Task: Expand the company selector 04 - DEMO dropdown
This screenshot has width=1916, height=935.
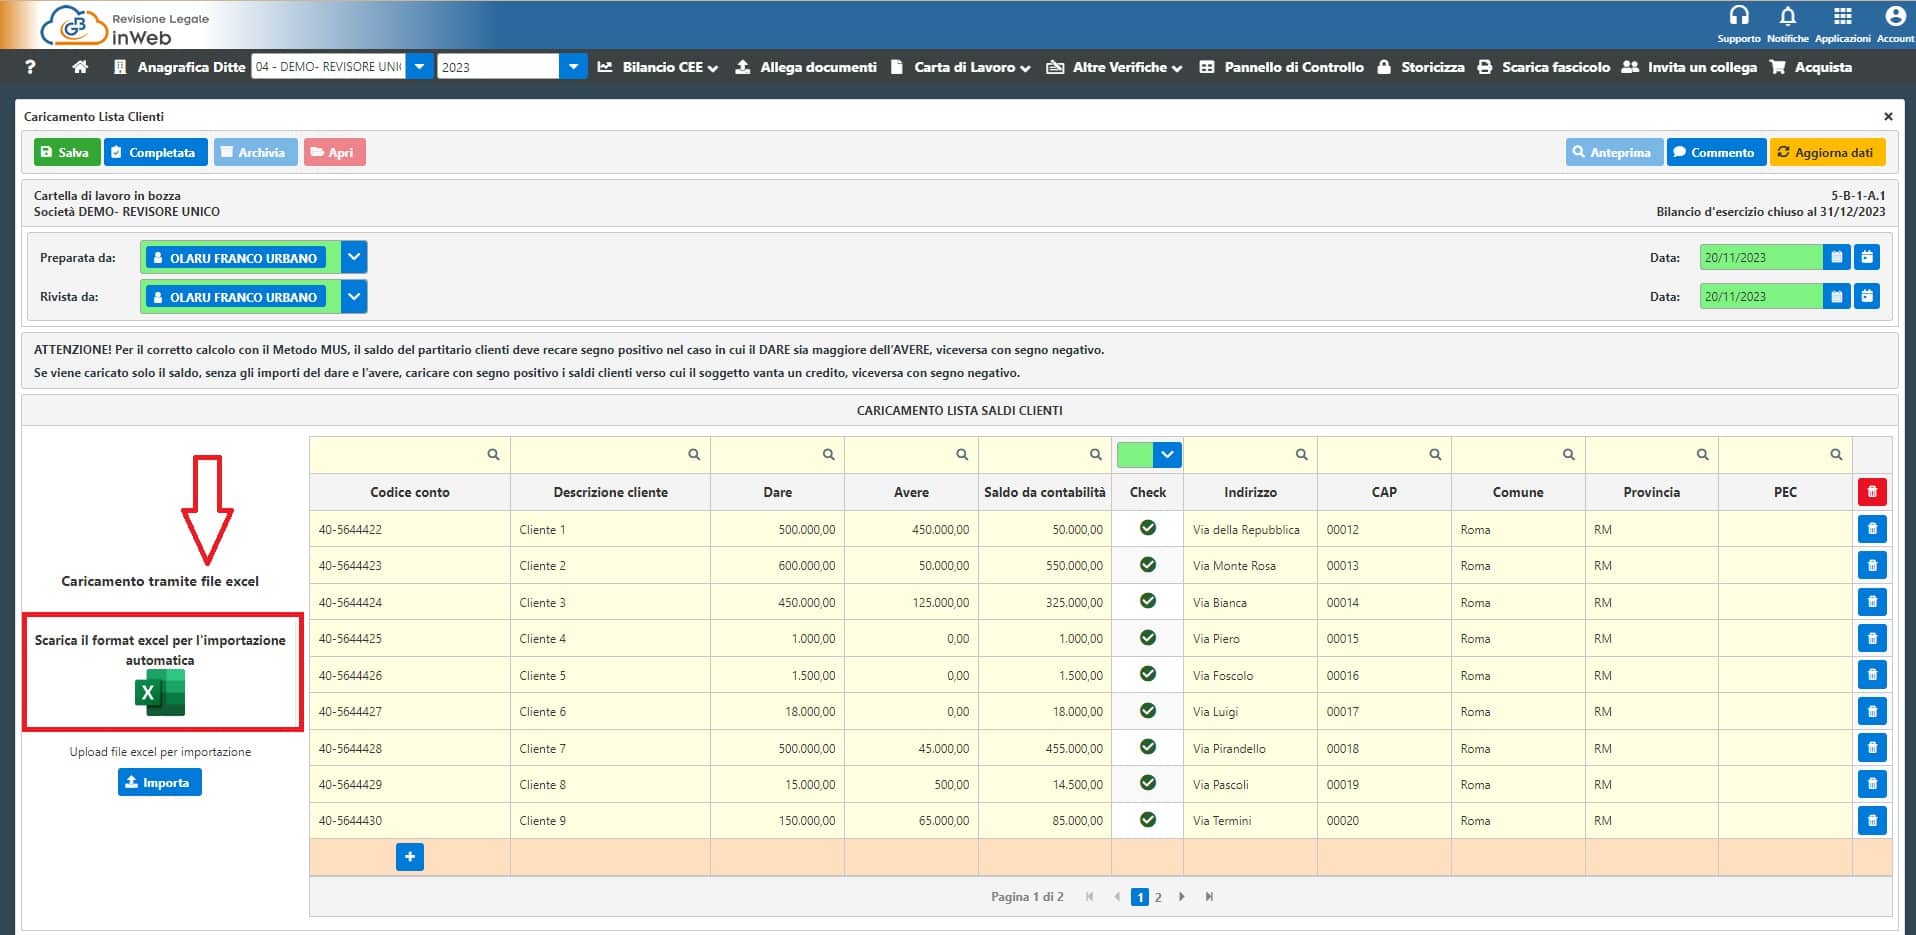Action: tap(420, 67)
